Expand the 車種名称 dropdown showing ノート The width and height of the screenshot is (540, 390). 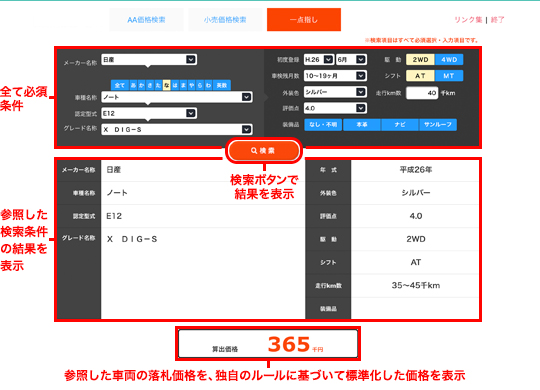click(x=177, y=97)
